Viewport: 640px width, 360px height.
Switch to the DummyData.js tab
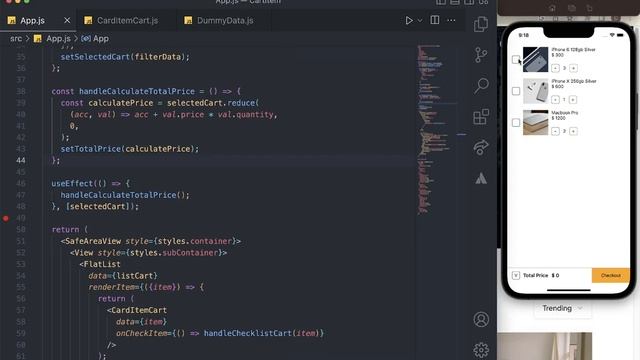(x=225, y=20)
